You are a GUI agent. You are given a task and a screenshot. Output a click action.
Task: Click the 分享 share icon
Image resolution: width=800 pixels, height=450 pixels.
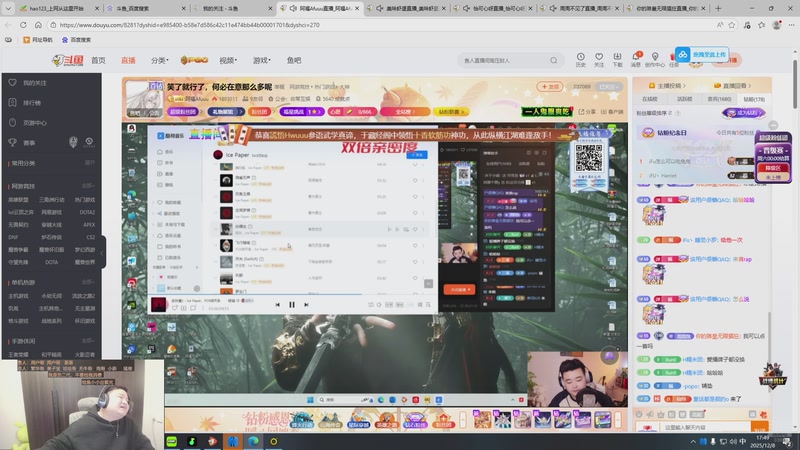tap(587, 112)
